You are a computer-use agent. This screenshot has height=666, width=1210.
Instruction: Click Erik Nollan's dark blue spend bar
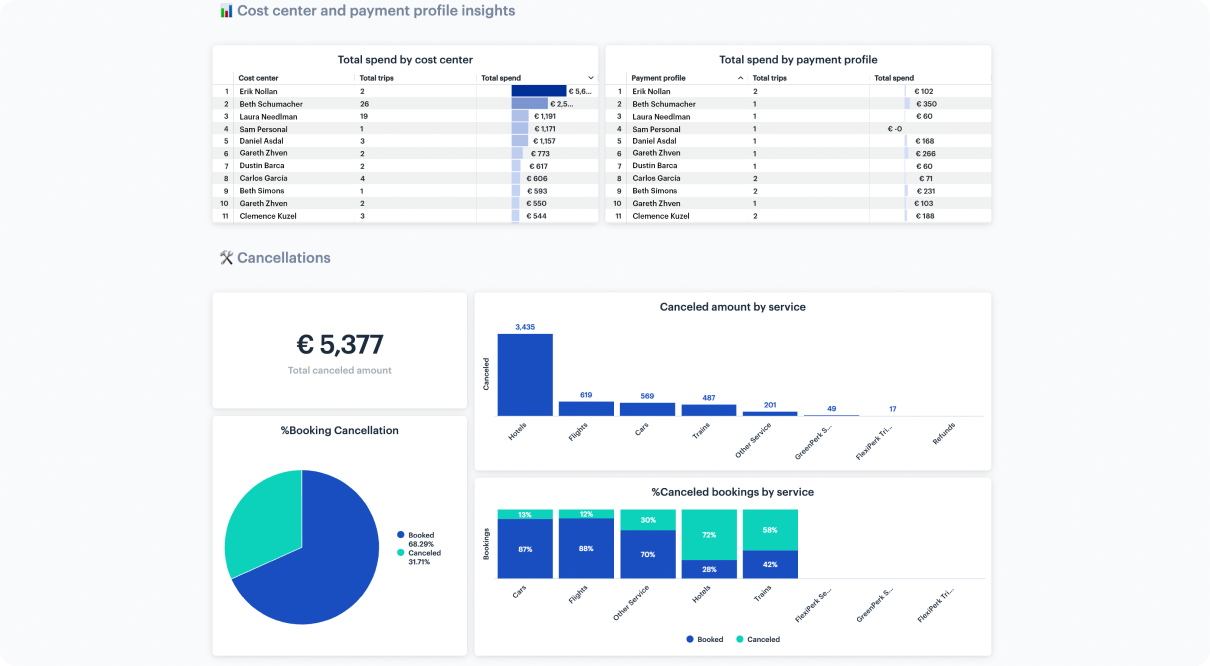[x=538, y=91]
